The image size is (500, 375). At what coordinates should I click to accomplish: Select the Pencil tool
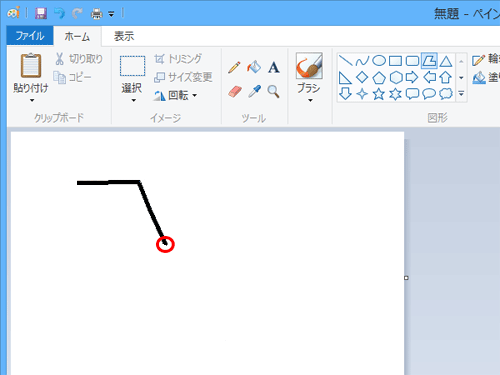point(234,67)
